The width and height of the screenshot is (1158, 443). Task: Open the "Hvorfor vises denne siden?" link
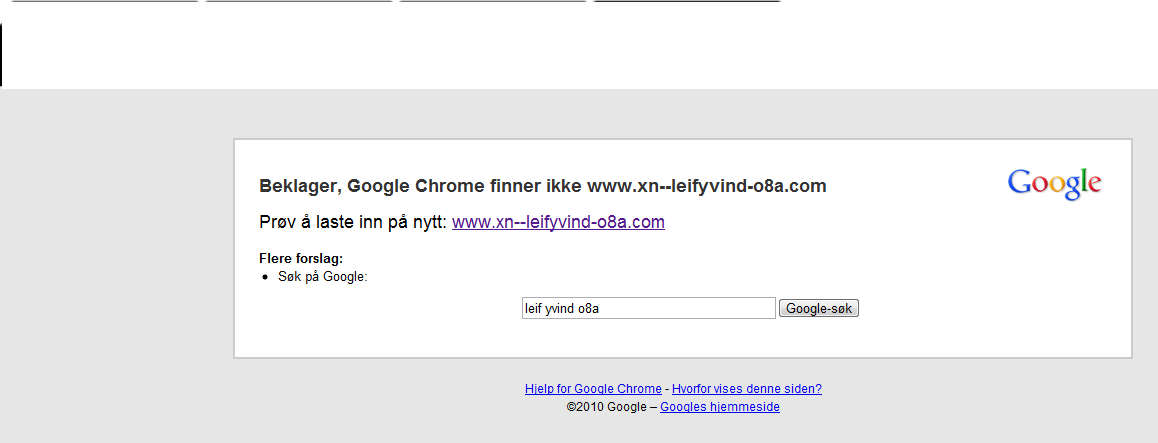[x=747, y=389]
